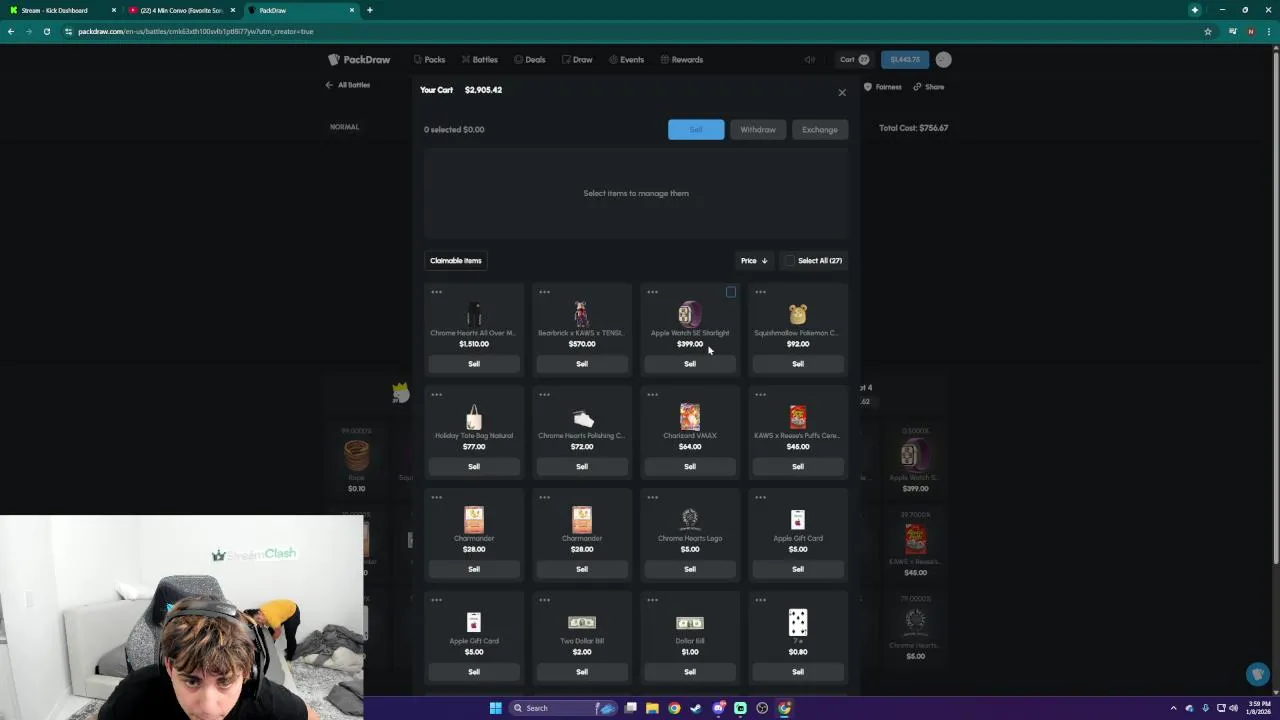Sell the Holiday Tote Bag Natural
Screen dimensions: 1280x720
[x=474, y=467]
